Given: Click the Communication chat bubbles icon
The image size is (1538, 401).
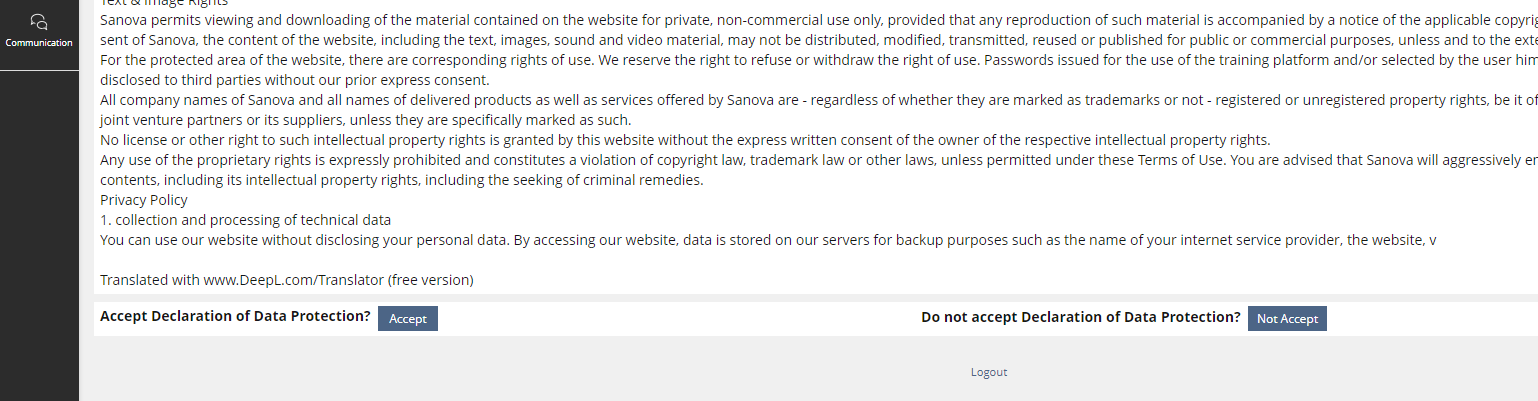Looking at the screenshot, I should pos(39,21).
